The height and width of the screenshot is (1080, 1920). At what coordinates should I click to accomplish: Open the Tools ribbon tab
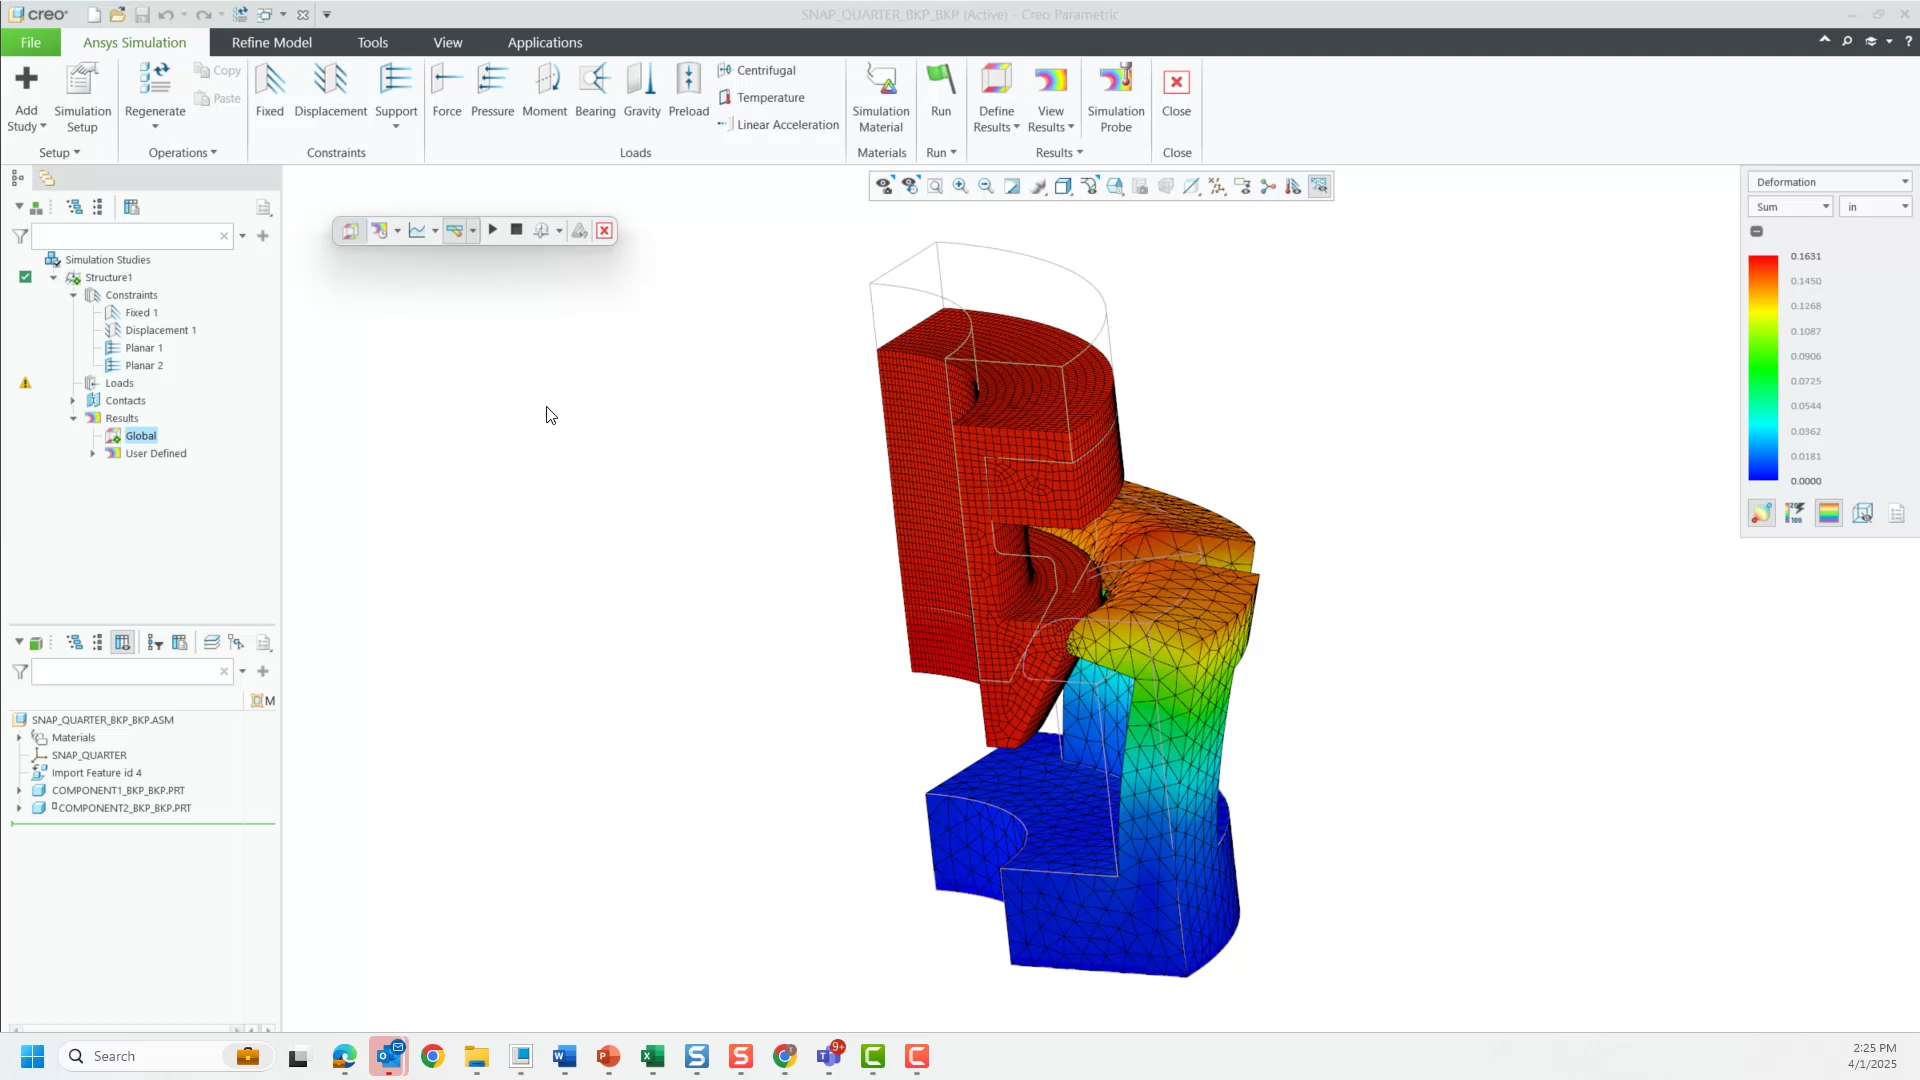tap(372, 42)
